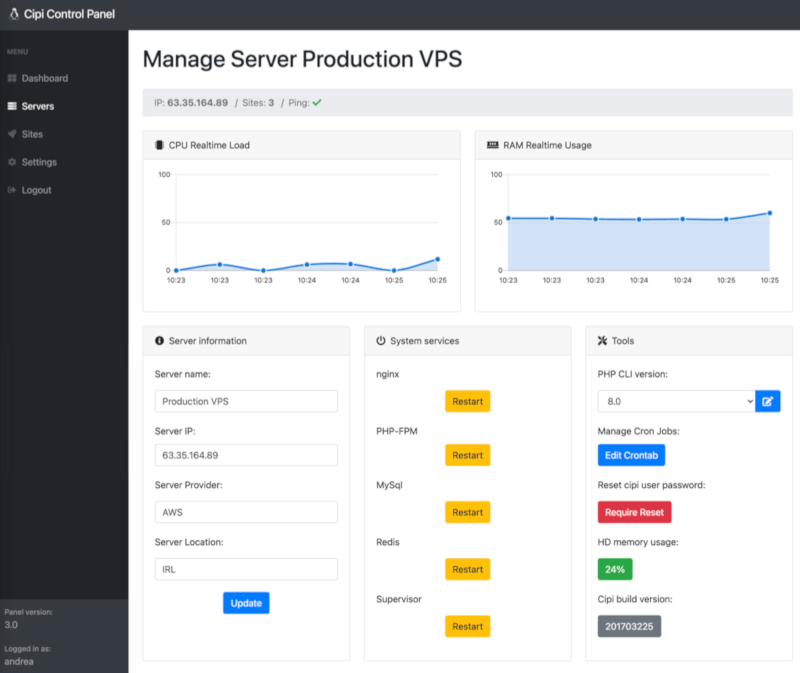Restart the Redis service
This screenshot has width=800, height=673.
pos(467,569)
